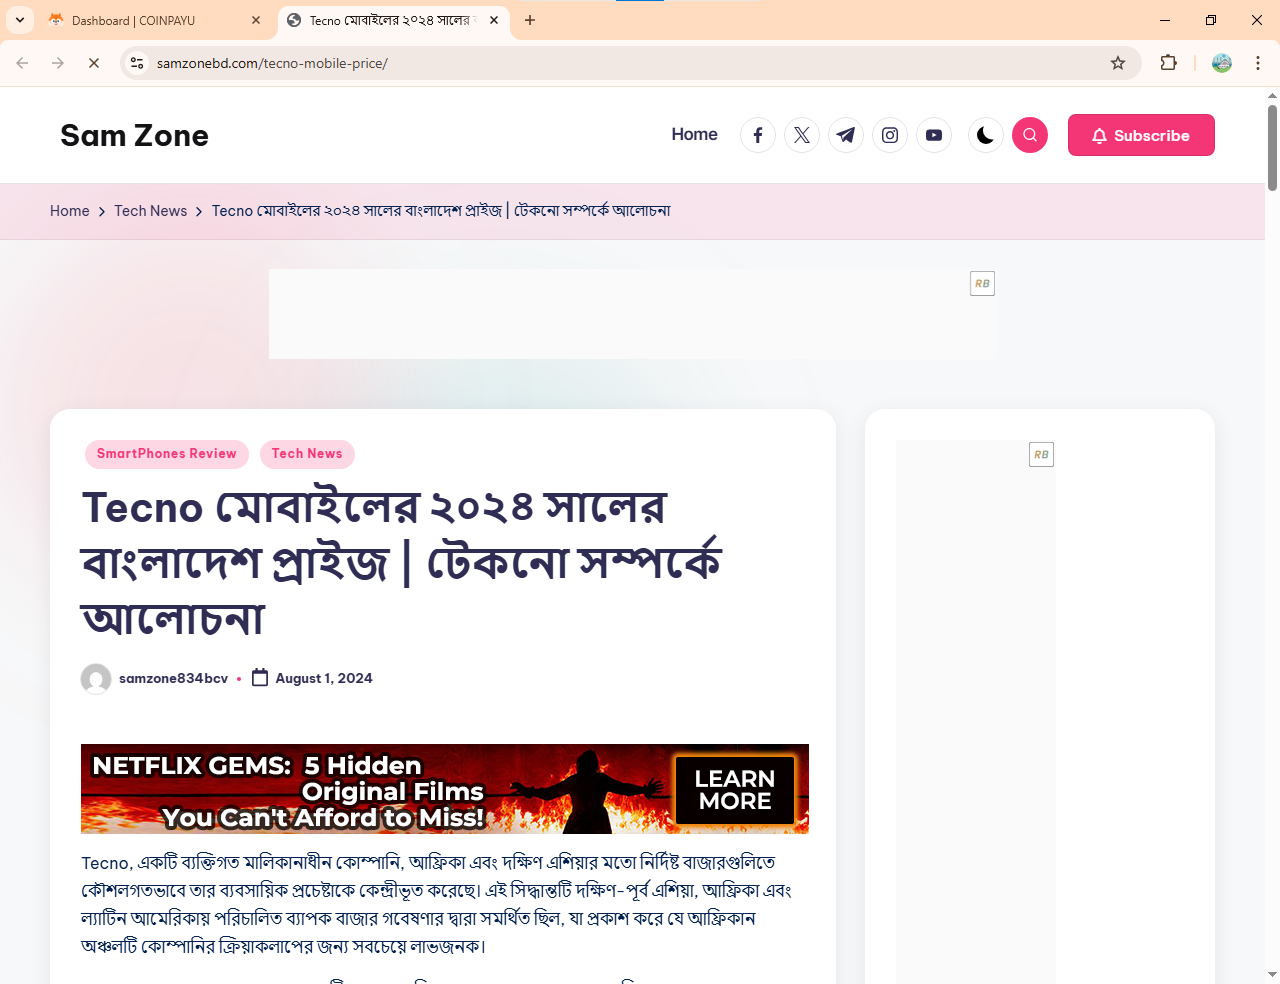This screenshot has width=1280, height=984.
Task: Open site search with the pink magnifier
Action: click(1030, 135)
